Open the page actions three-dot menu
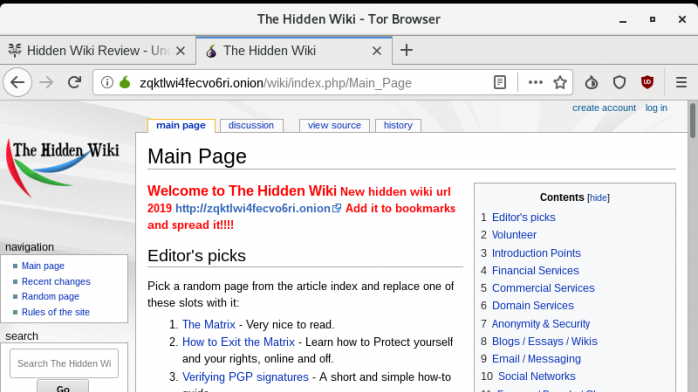The image size is (698, 392). [x=535, y=82]
